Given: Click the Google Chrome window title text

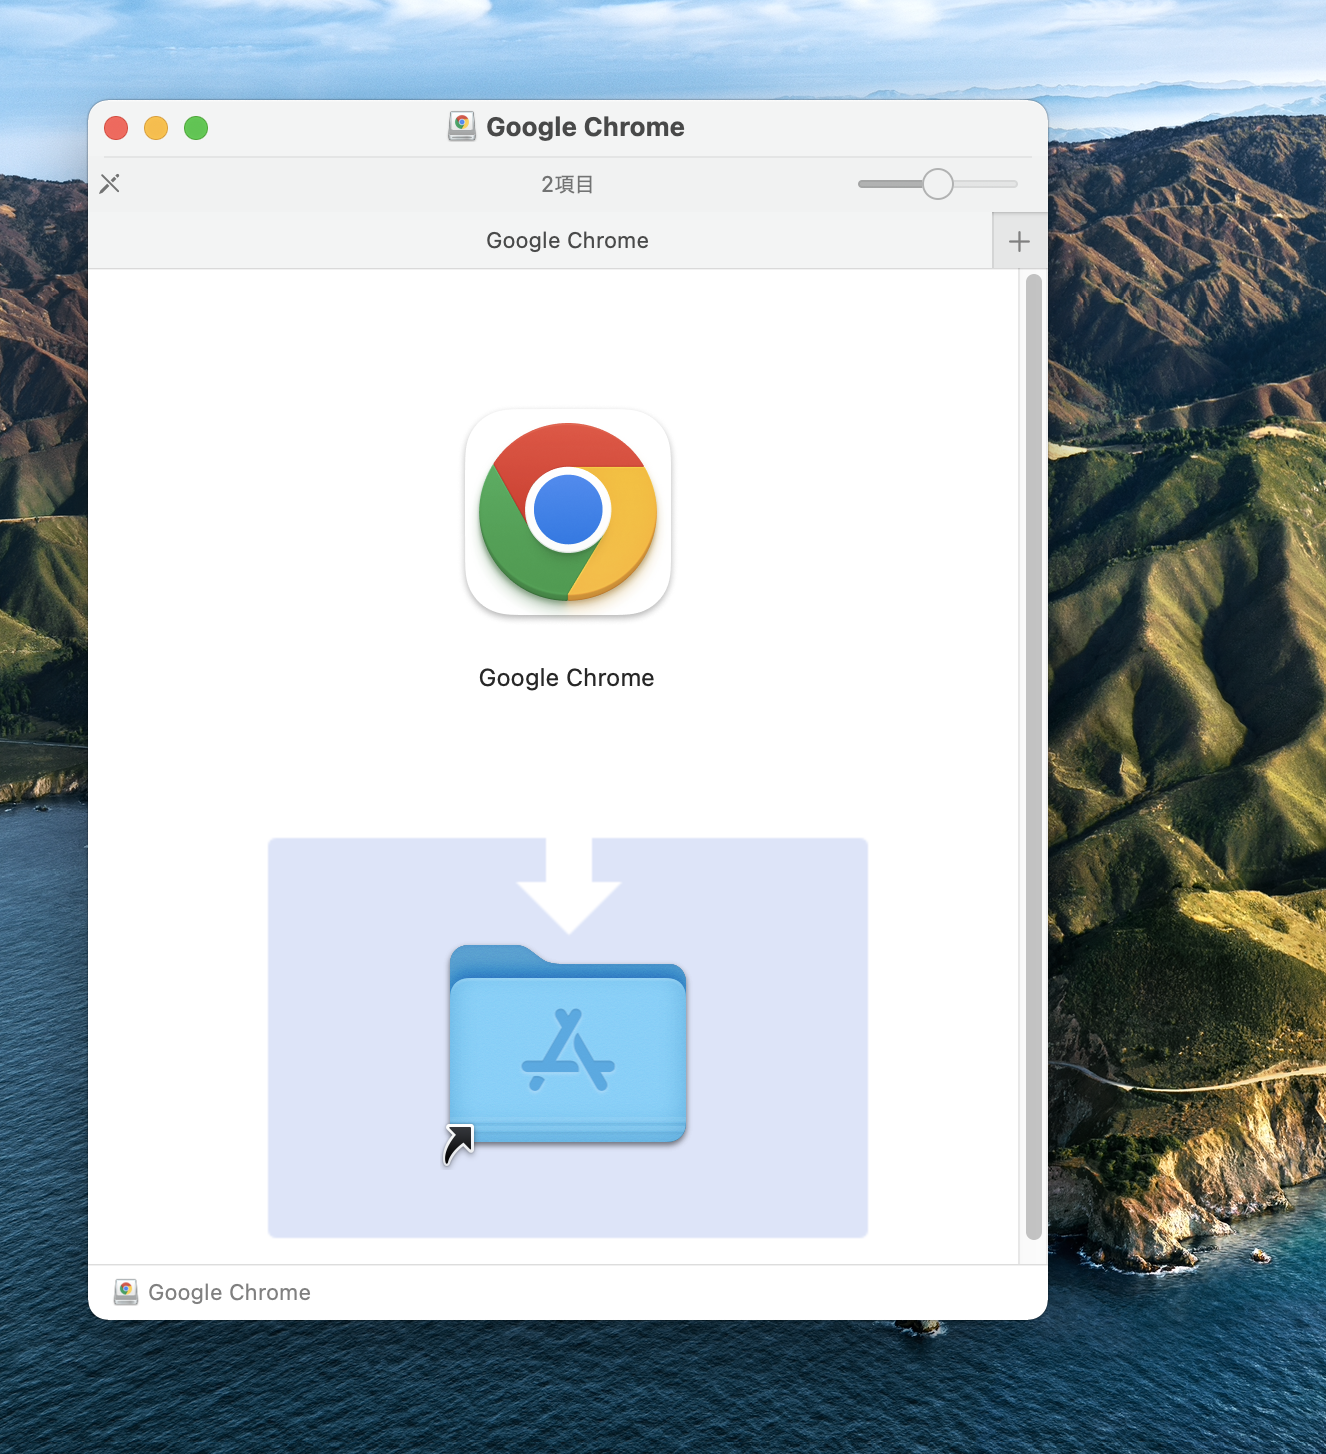Looking at the screenshot, I should tap(585, 127).
